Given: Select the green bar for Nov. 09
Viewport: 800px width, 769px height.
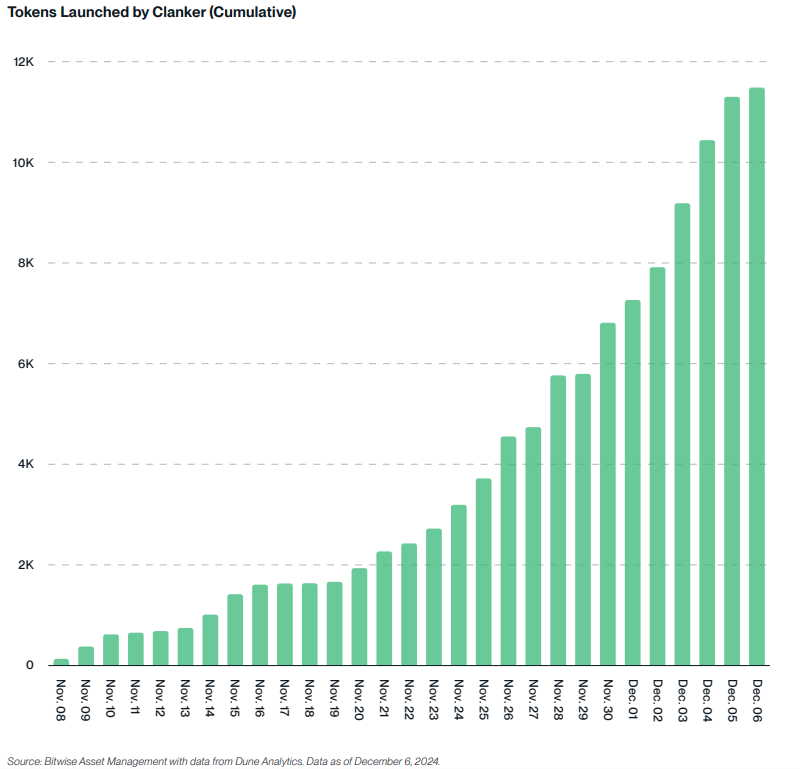Looking at the screenshot, I should tap(86, 656).
